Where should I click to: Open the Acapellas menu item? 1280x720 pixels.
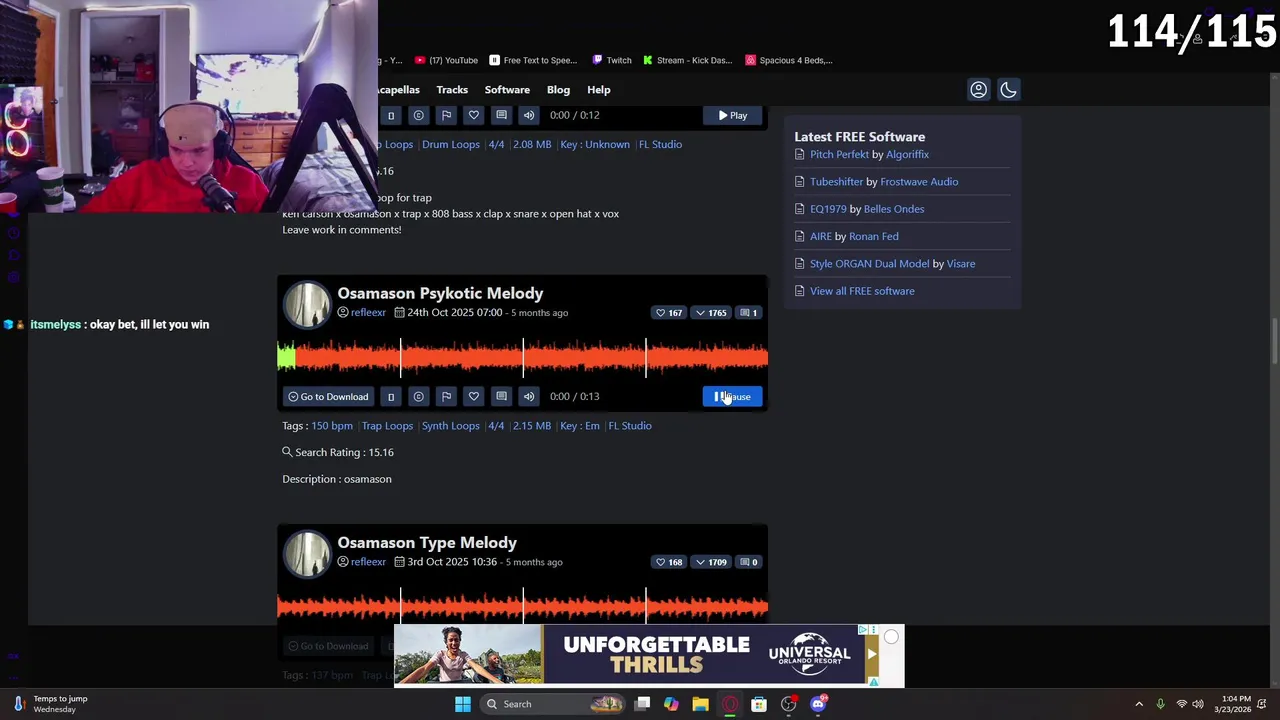point(398,90)
